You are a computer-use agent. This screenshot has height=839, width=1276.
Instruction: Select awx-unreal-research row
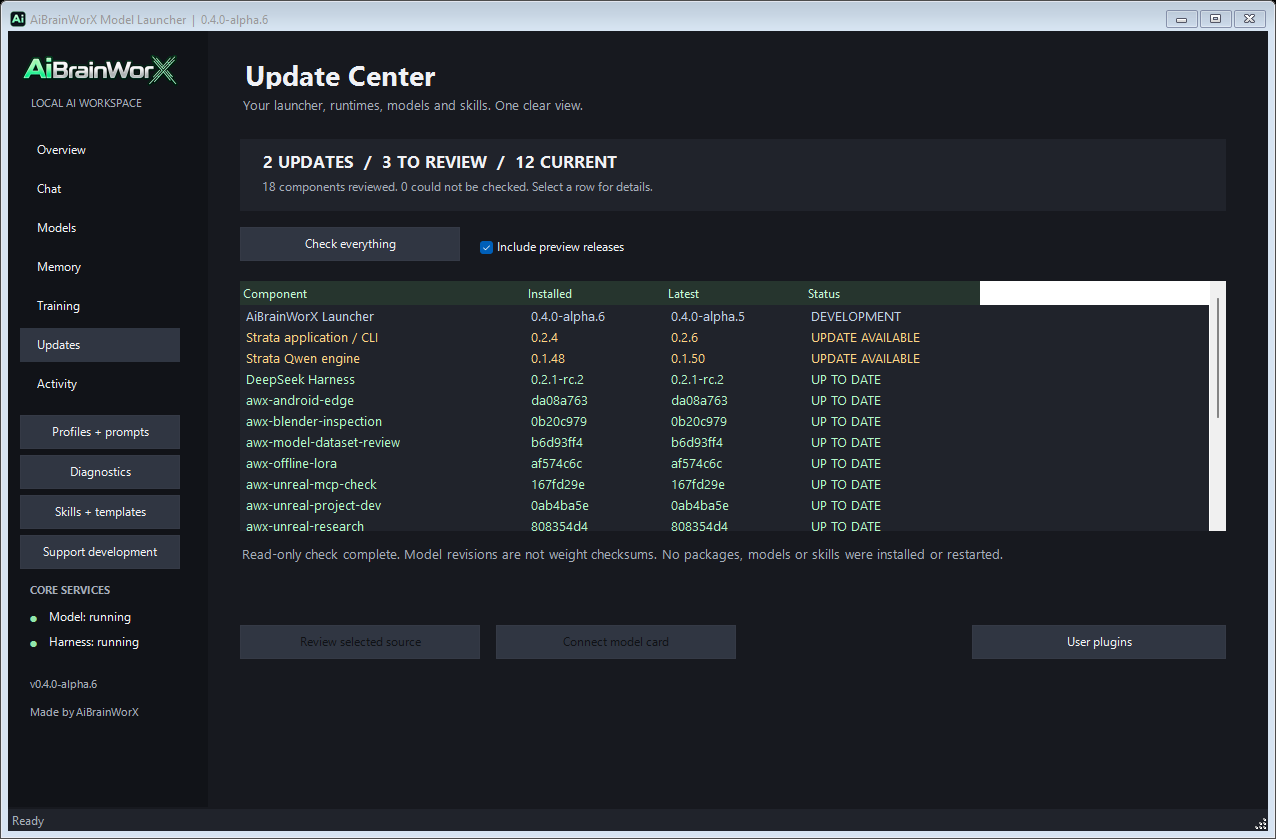[x=725, y=525]
